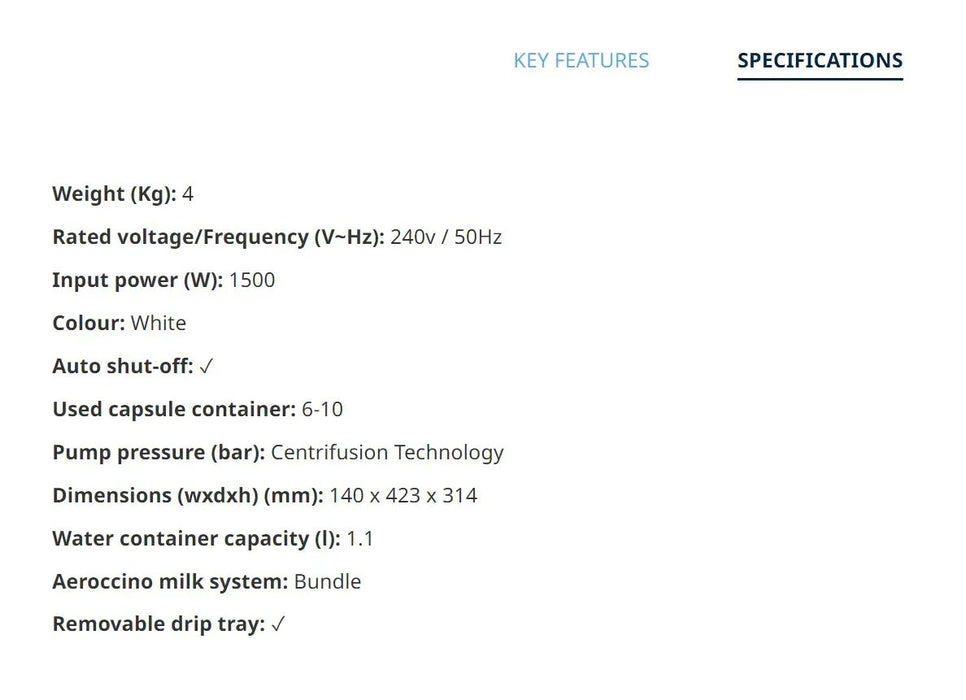Click the Dimensions (wxdxh) (mm) label
966x700 pixels.
click(x=187, y=495)
